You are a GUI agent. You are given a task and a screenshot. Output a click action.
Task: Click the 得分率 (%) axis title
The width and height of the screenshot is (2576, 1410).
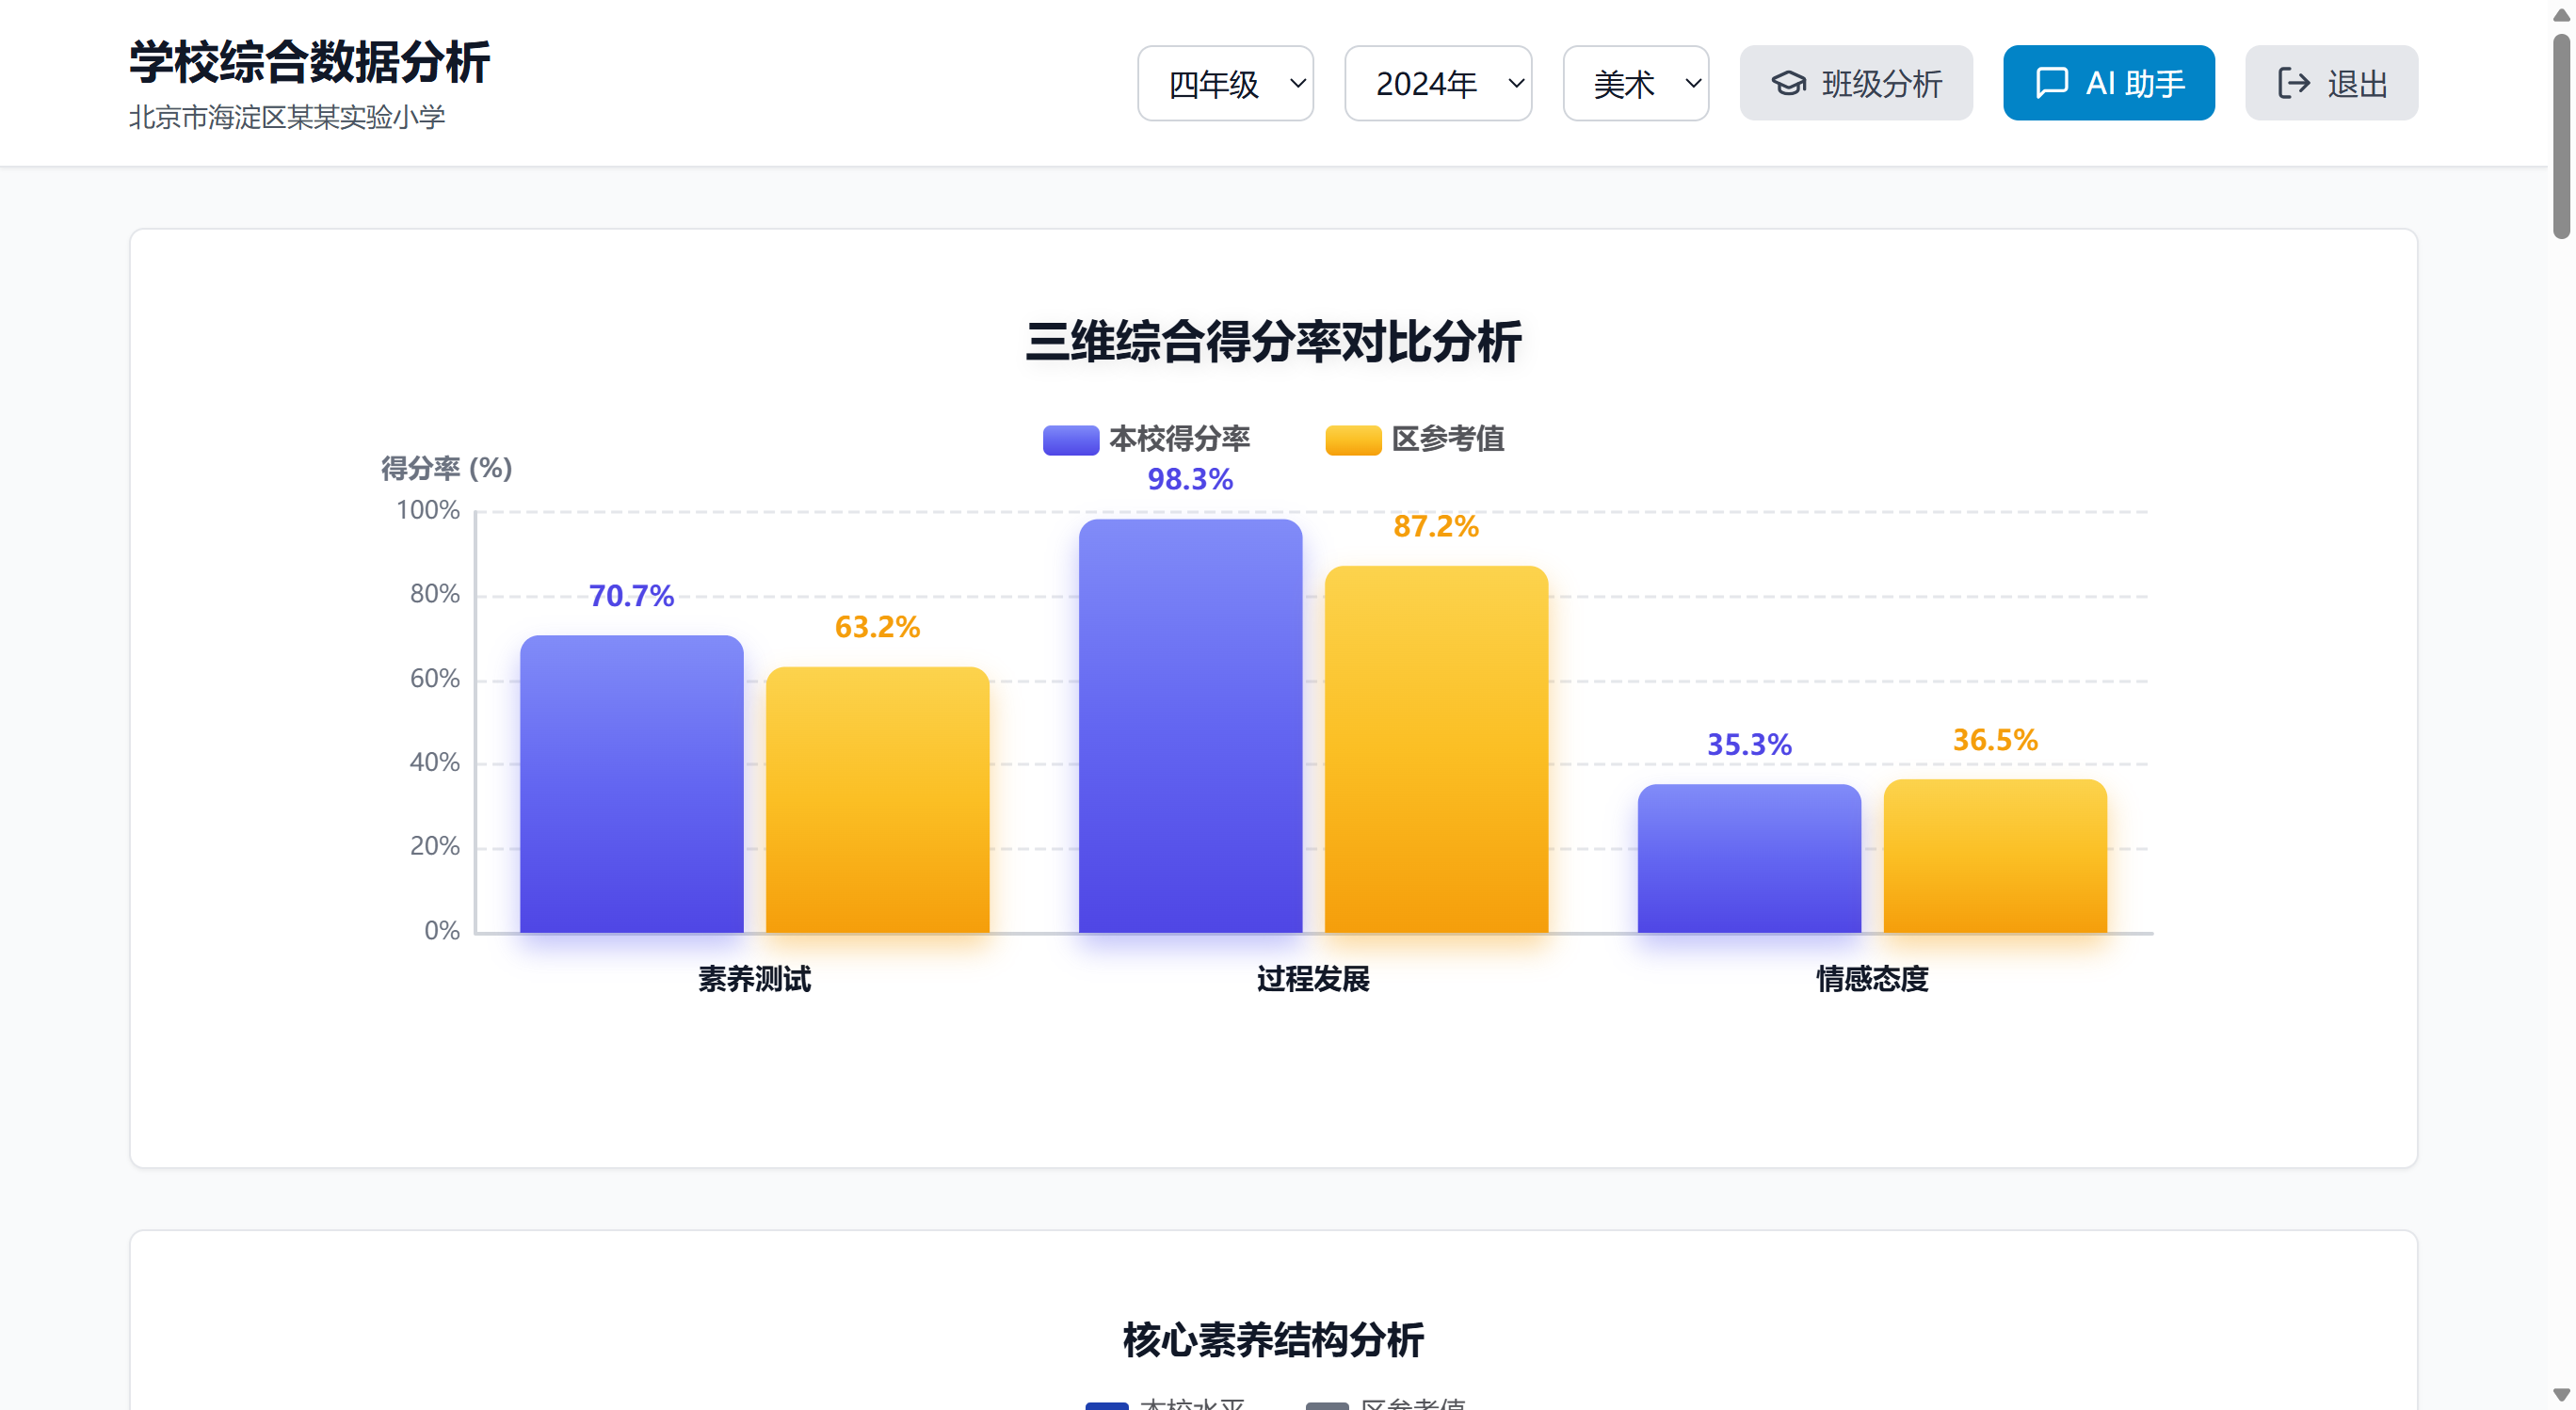pyautogui.click(x=447, y=468)
